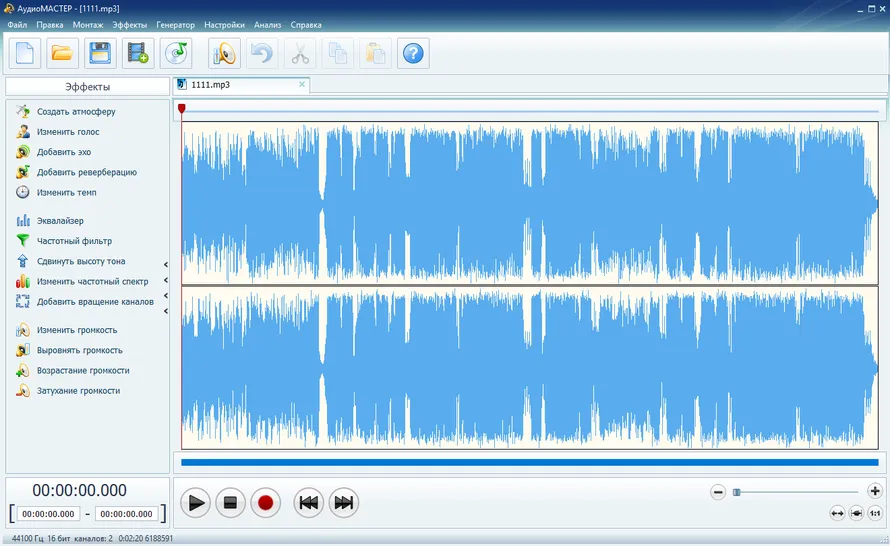Image resolution: width=890 pixels, height=546 pixels.
Task: Open the Генератор menu
Action: (175, 25)
